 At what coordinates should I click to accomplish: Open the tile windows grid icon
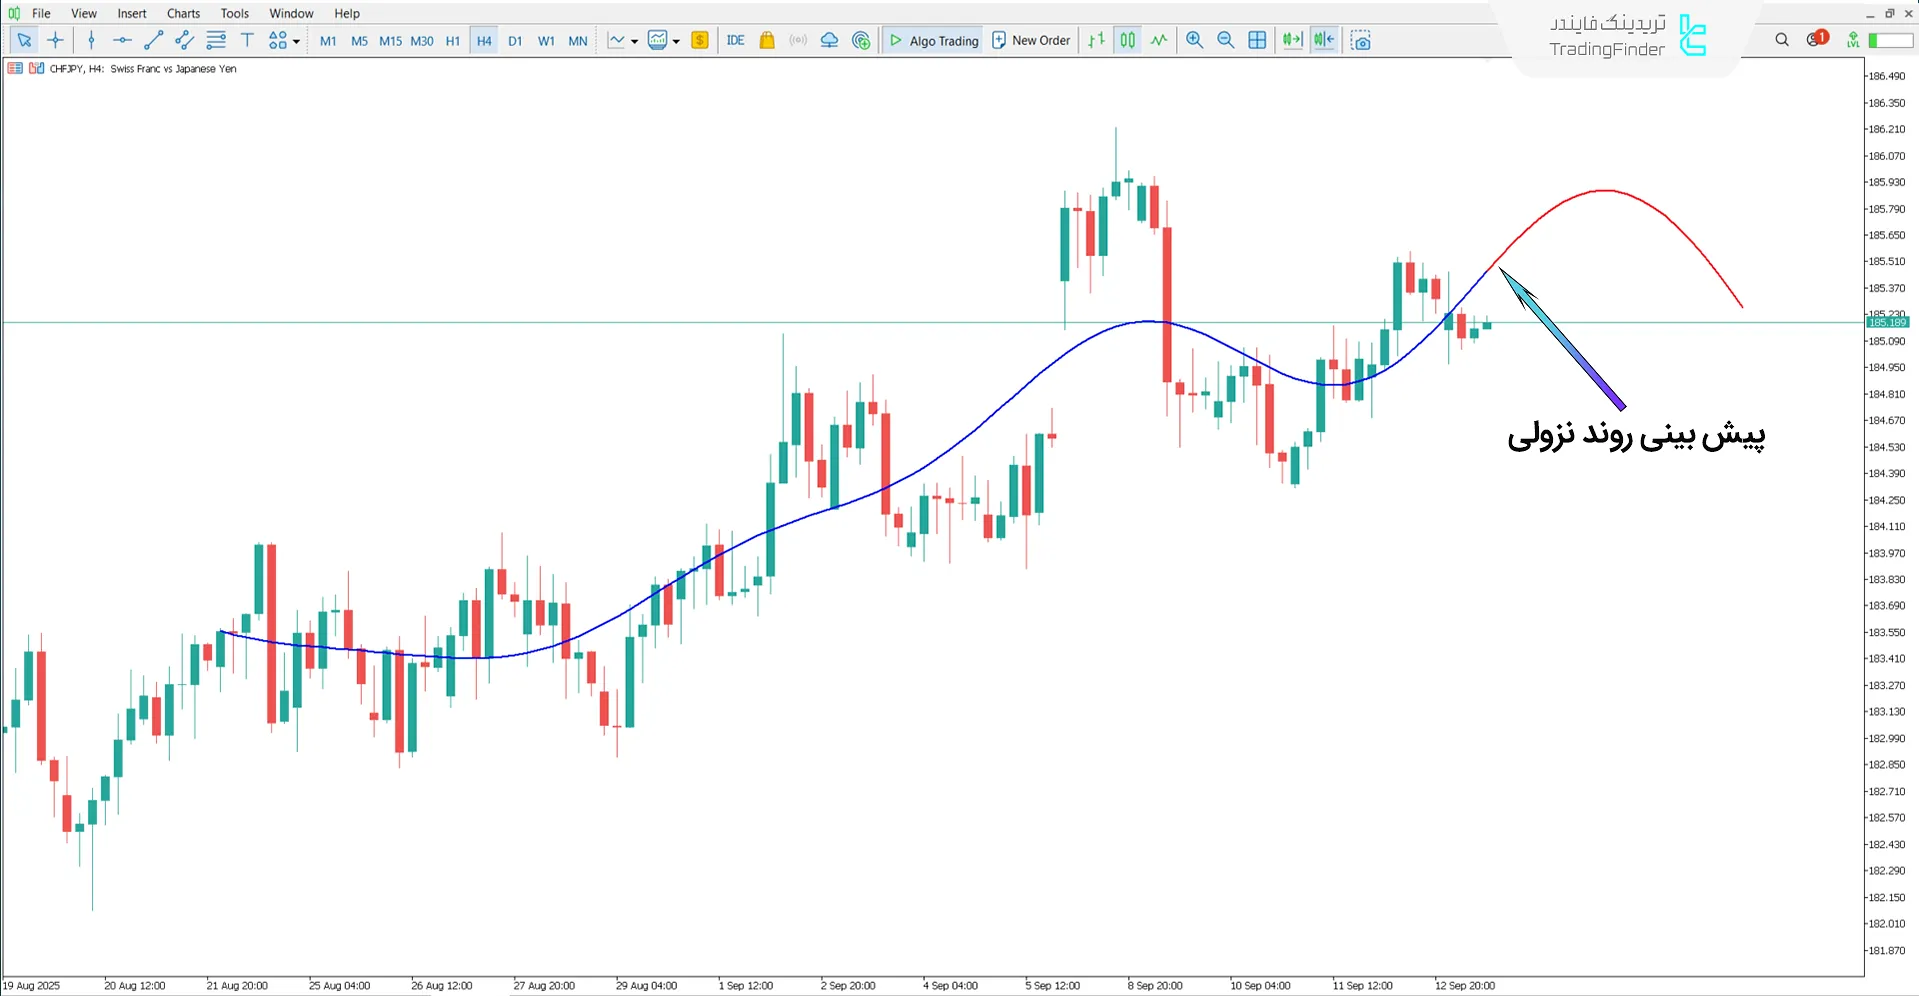point(1257,41)
